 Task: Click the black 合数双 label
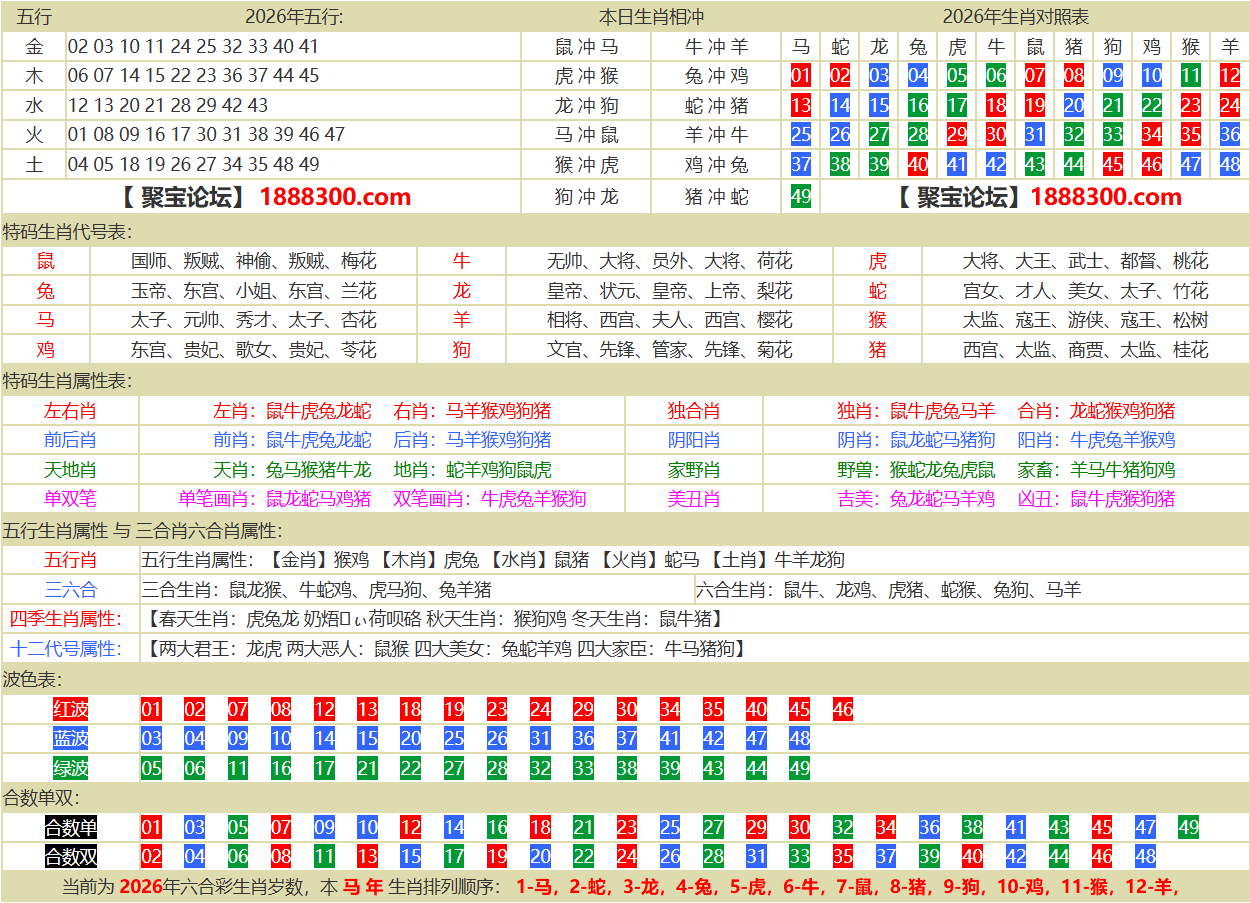(x=71, y=857)
